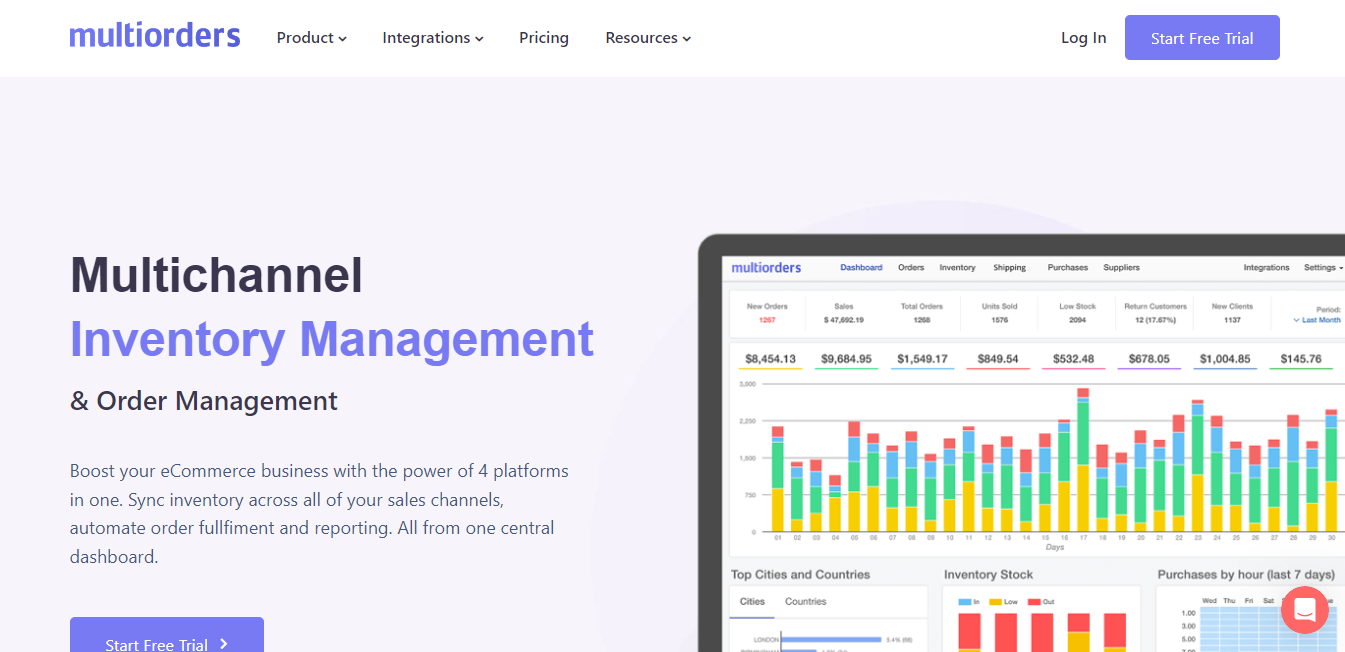Click the multiorders logo in the site header

[155, 37]
